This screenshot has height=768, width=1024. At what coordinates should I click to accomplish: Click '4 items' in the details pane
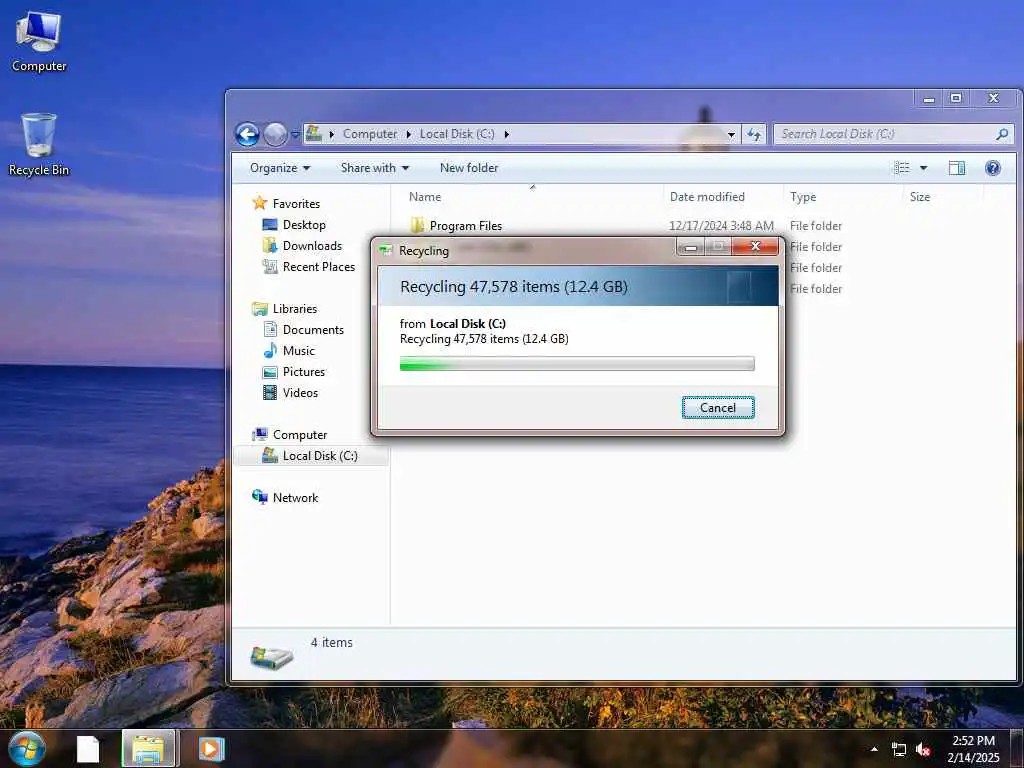[331, 643]
